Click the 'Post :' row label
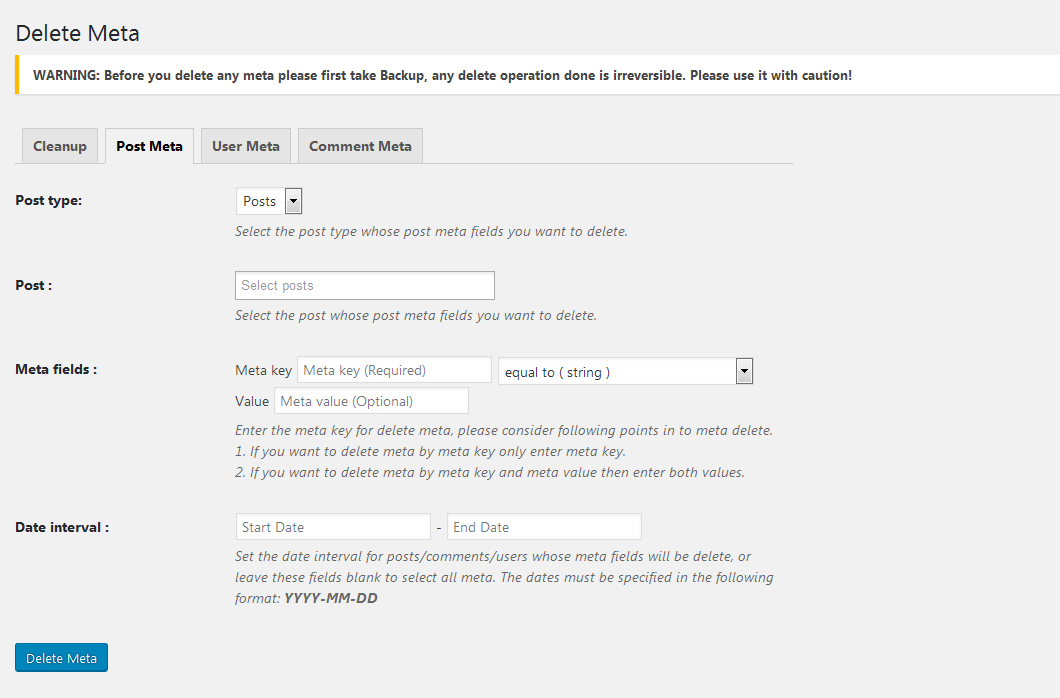 34,285
